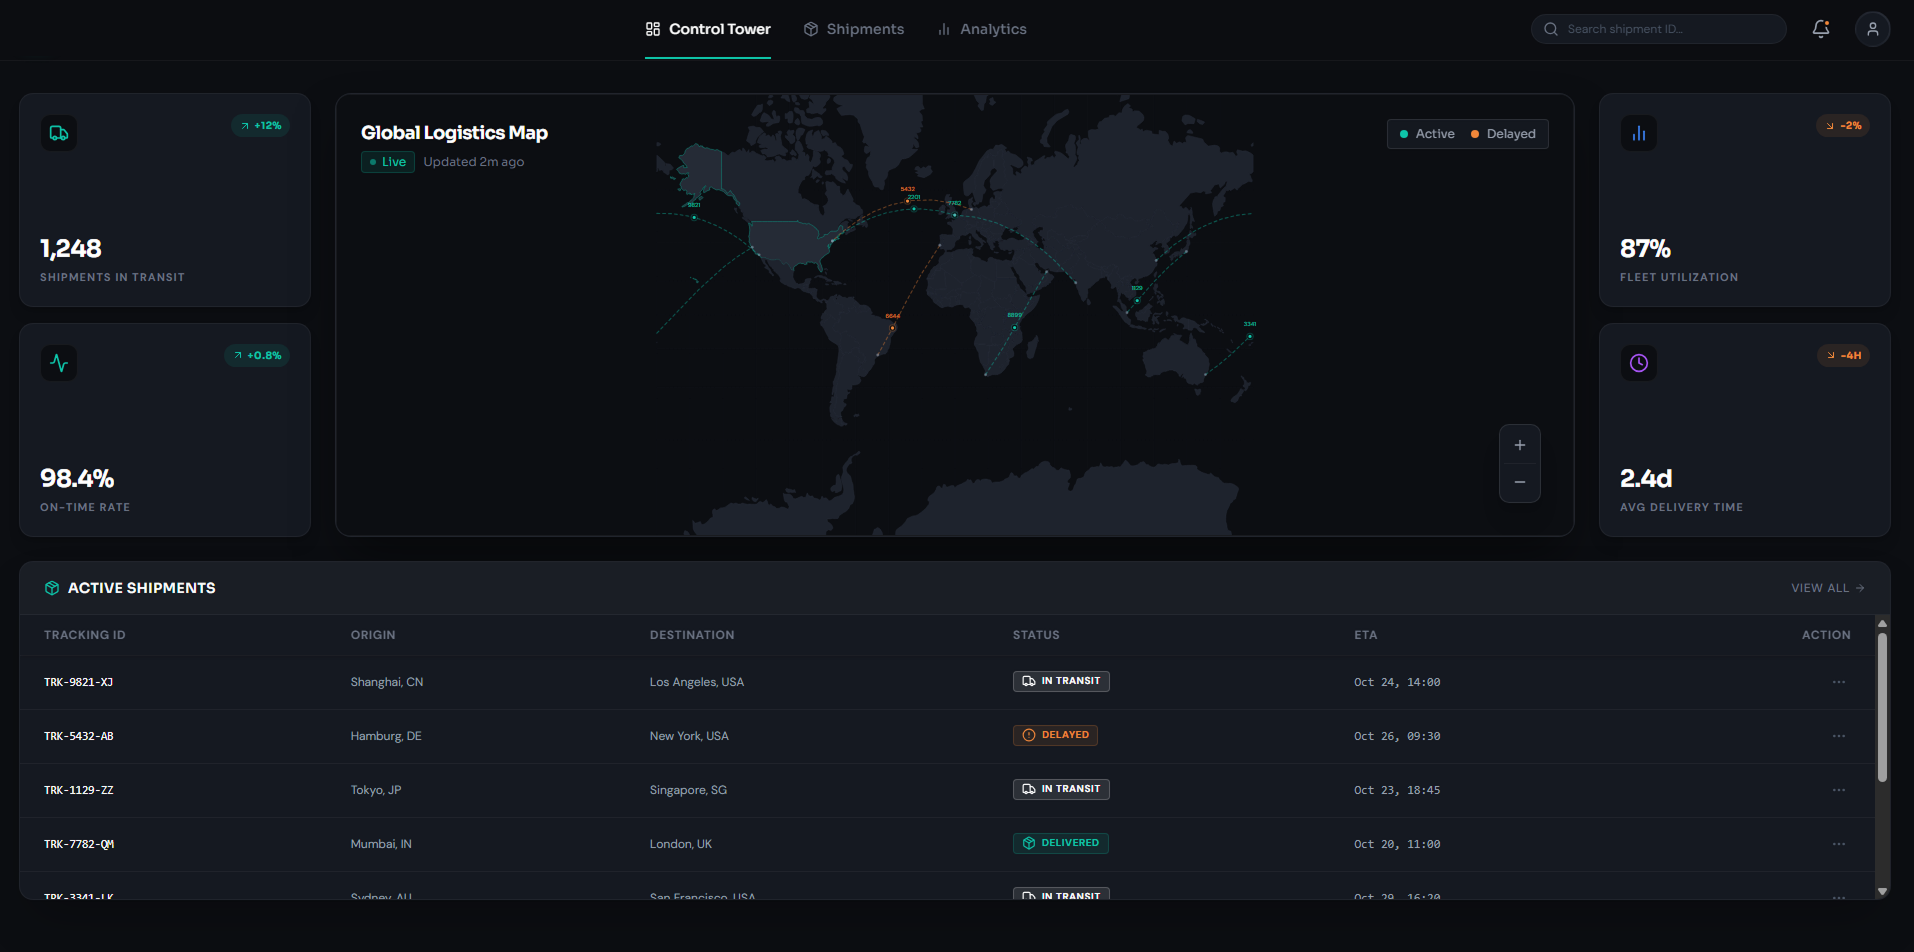Toggle the Delayed shipments map legend
The image size is (1914, 952).
[x=1502, y=133]
